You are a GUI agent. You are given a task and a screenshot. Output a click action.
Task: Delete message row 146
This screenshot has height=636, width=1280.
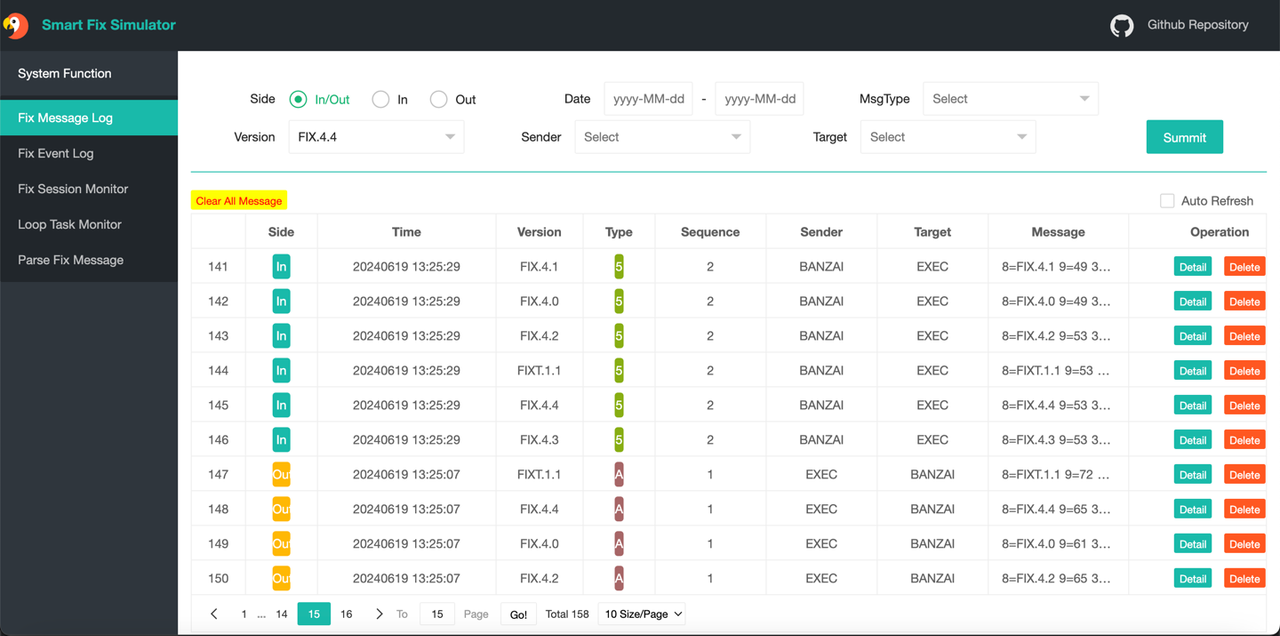pos(1245,440)
